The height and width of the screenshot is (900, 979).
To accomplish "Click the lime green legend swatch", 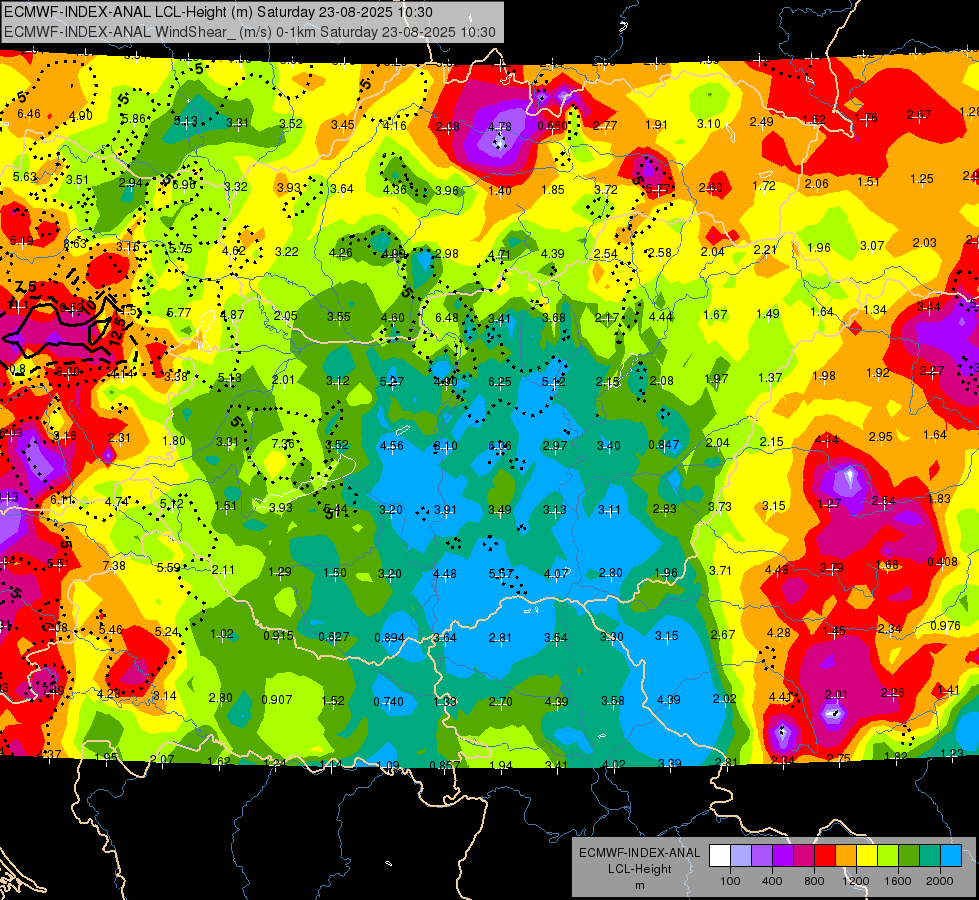I will (x=888, y=856).
